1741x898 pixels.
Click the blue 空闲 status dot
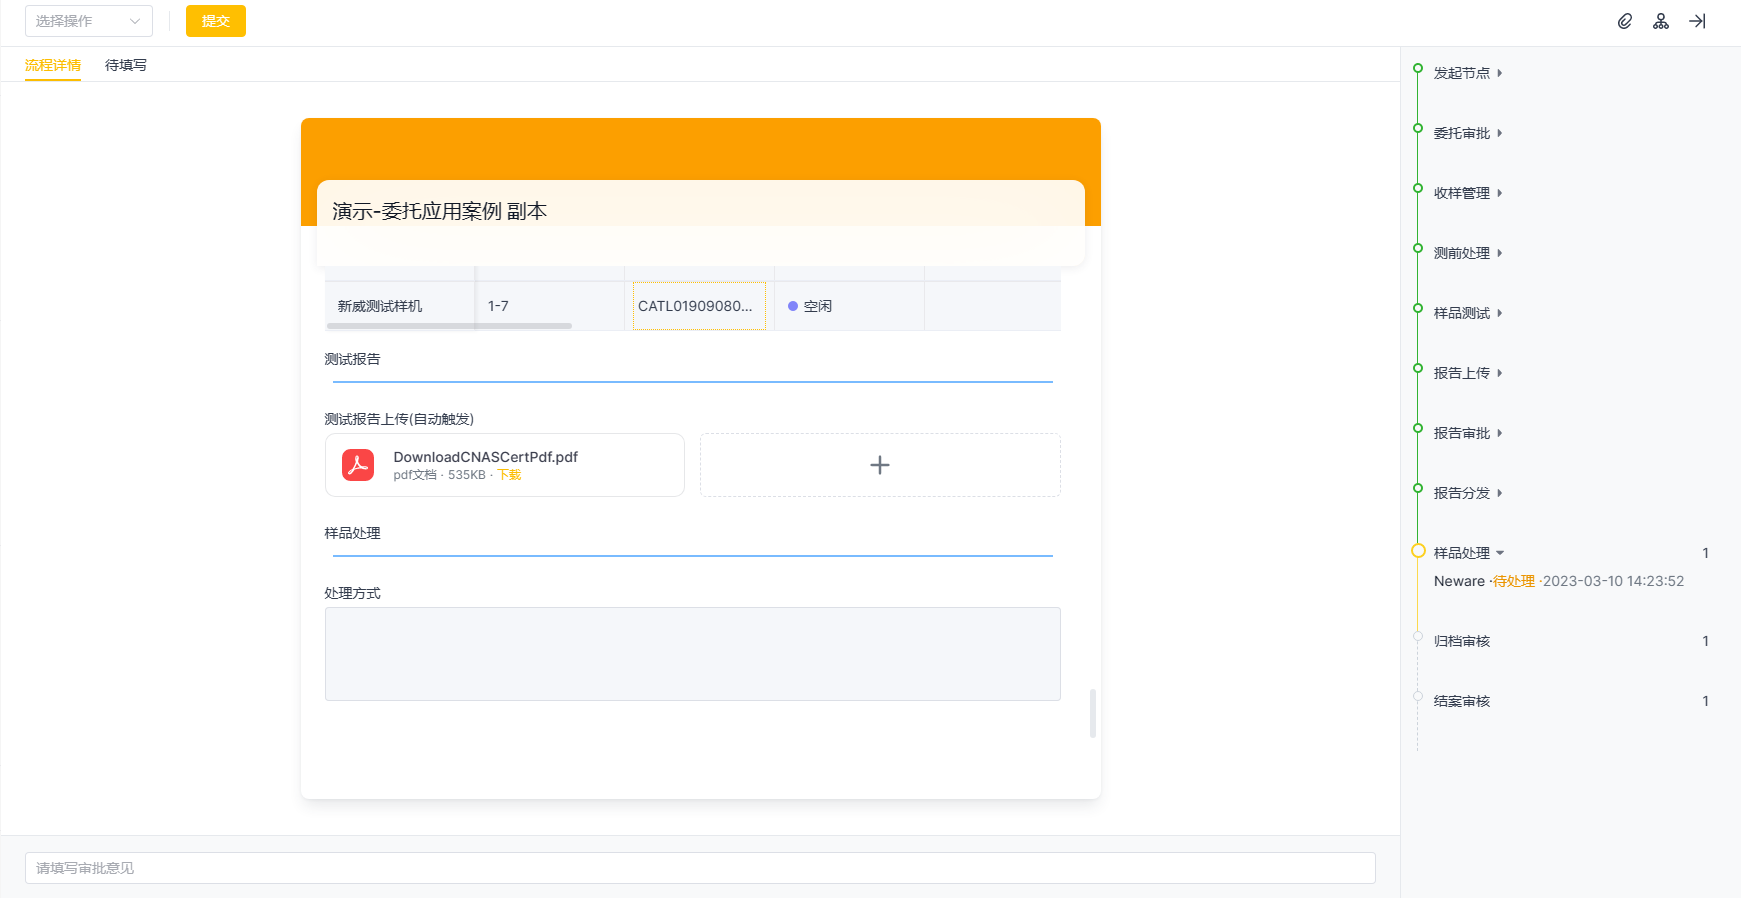coord(793,306)
